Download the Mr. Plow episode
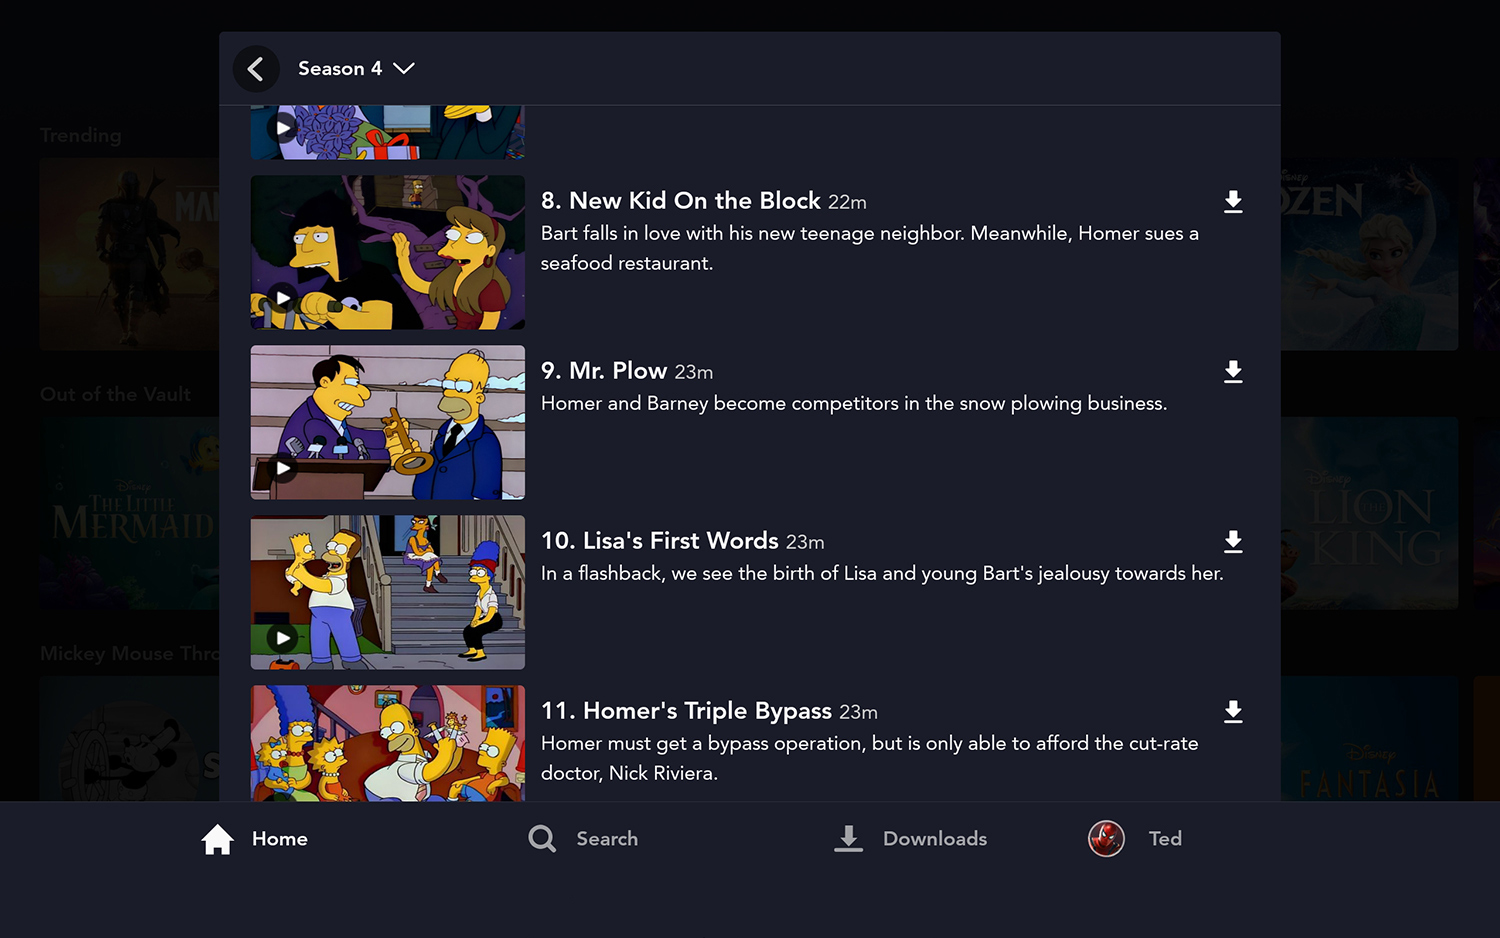Image resolution: width=1500 pixels, height=938 pixels. [1233, 372]
